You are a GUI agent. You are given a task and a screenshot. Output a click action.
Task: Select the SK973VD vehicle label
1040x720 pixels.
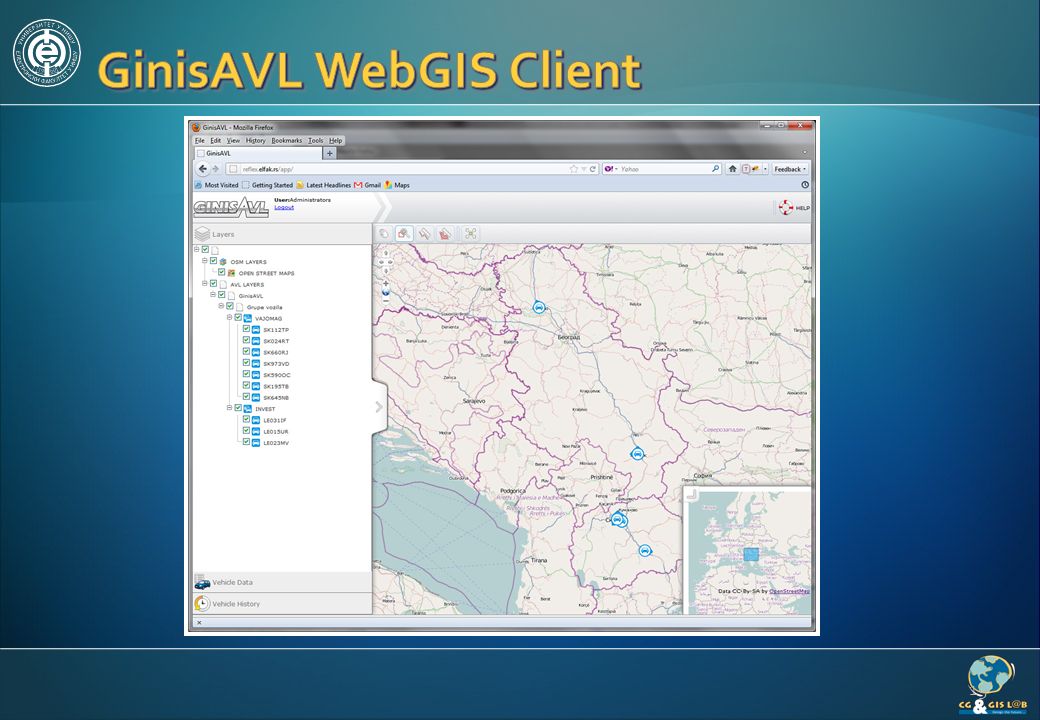(x=276, y=363)
